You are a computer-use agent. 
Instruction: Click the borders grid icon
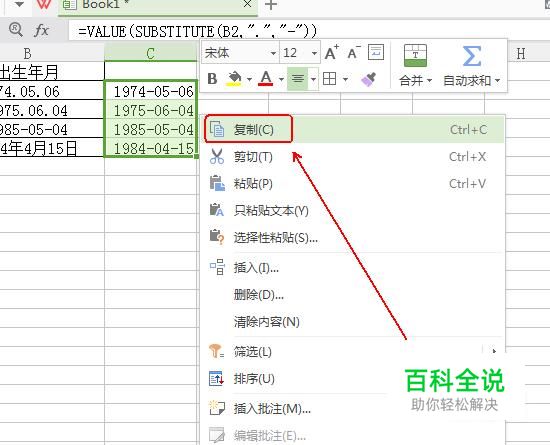(x=329, y=79)
